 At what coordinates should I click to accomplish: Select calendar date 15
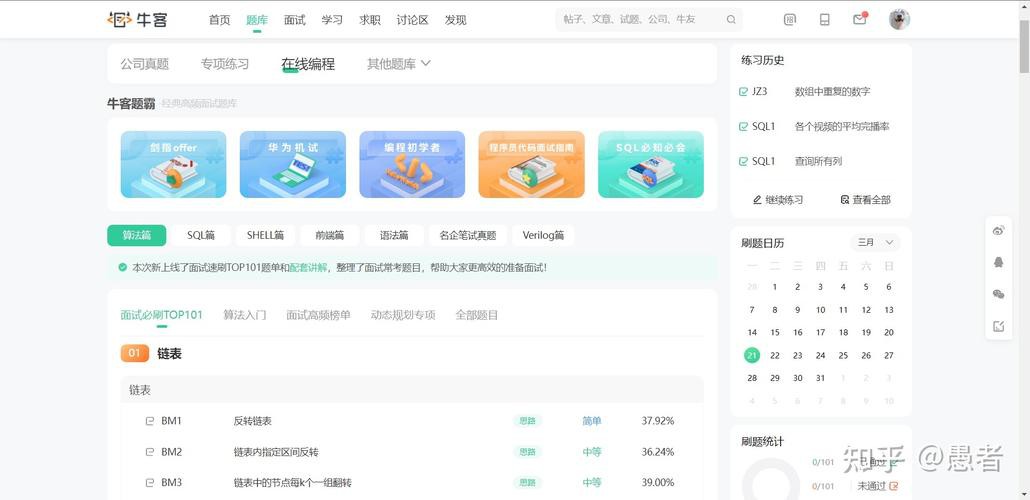pos(775,332)
